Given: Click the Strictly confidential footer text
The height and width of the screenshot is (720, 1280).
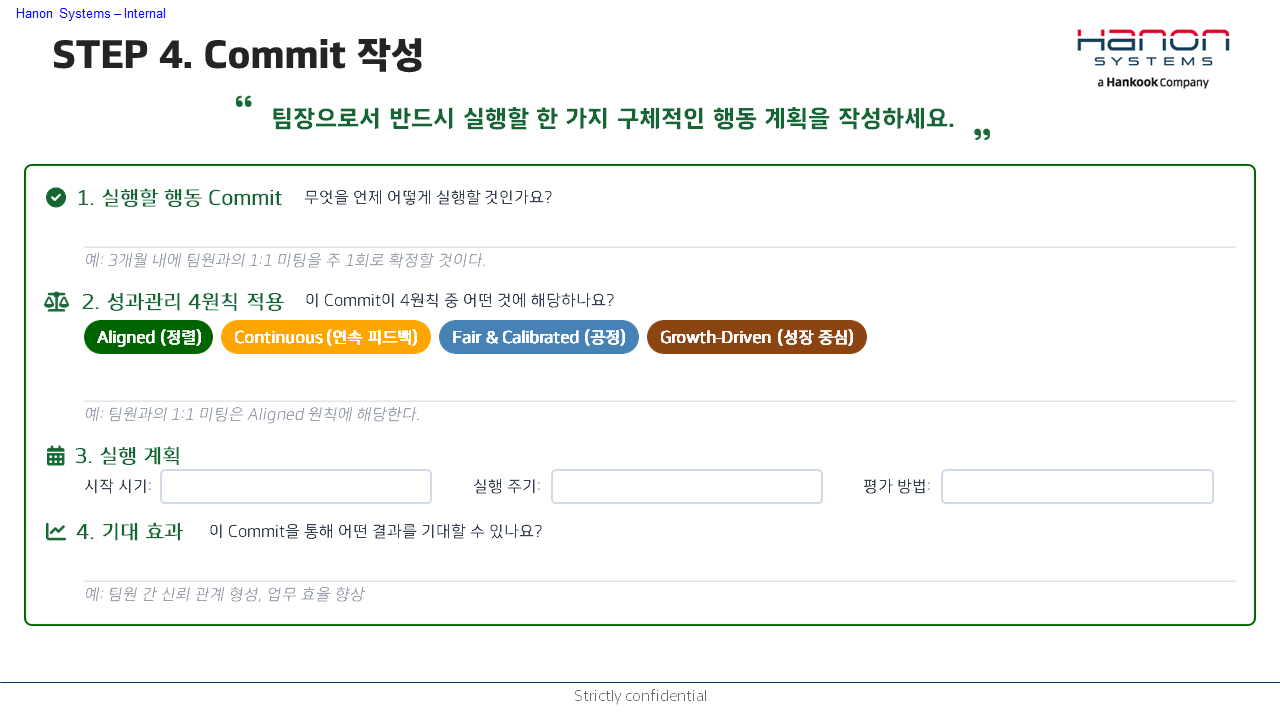Looking at the screenshot, I should click(x=640, y=696).
